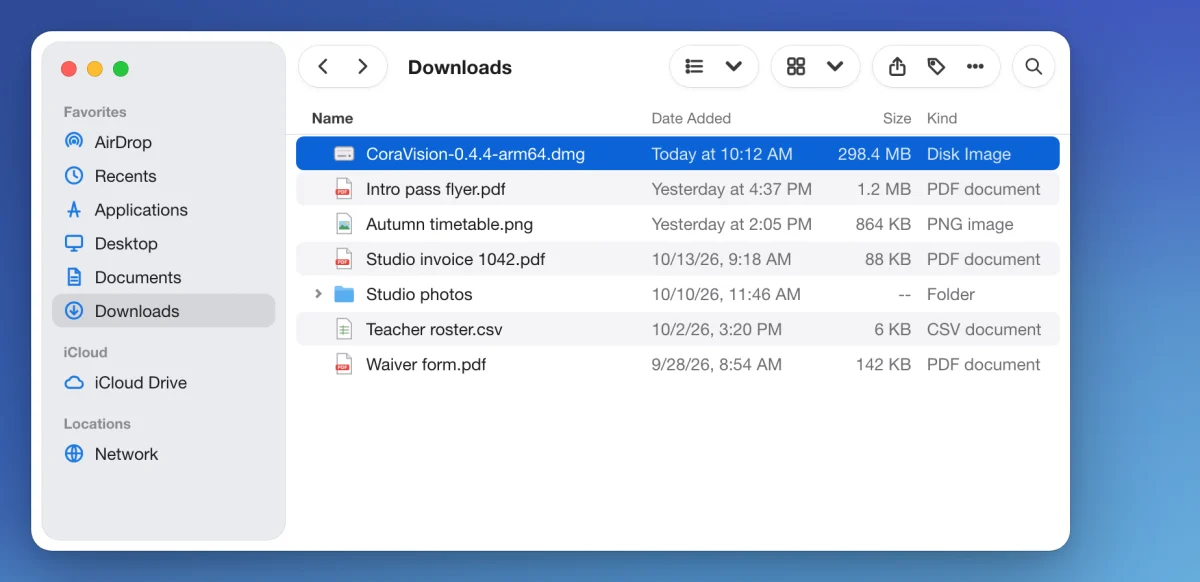Image resolution: width=1200 pixels, height=582 pixels.
Task: Open AirDrop from the sidebar
Action: [123, 142]
